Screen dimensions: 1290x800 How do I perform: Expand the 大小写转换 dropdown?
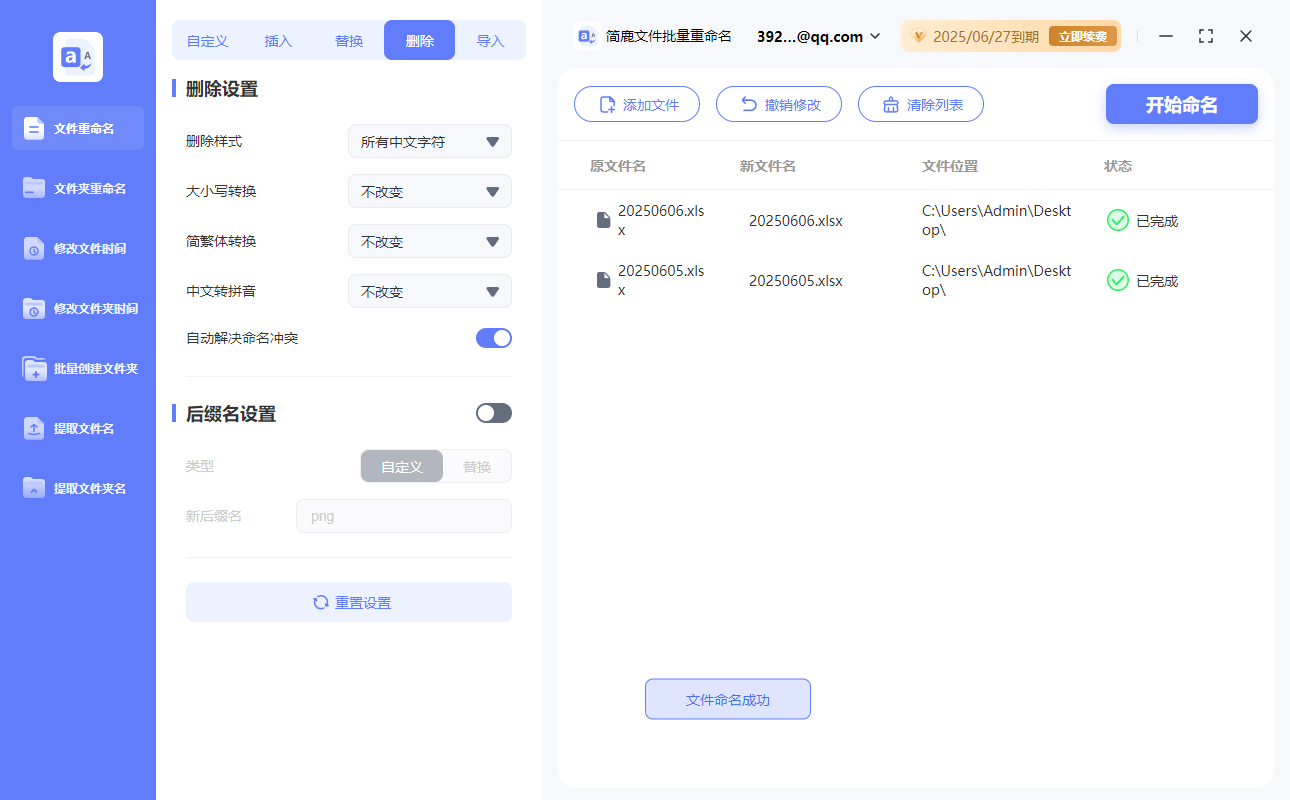click(x=429, y=191)
